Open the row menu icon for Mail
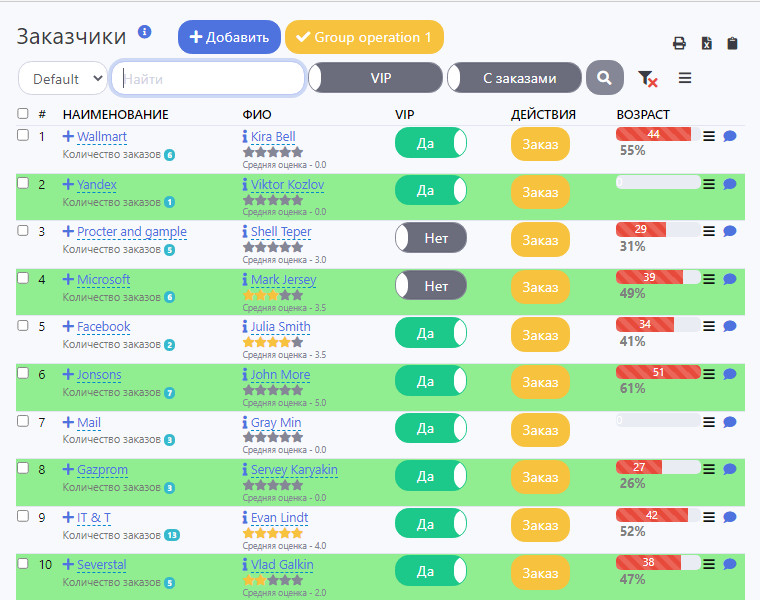Screen dimensions: 760x600 (709, 422)
